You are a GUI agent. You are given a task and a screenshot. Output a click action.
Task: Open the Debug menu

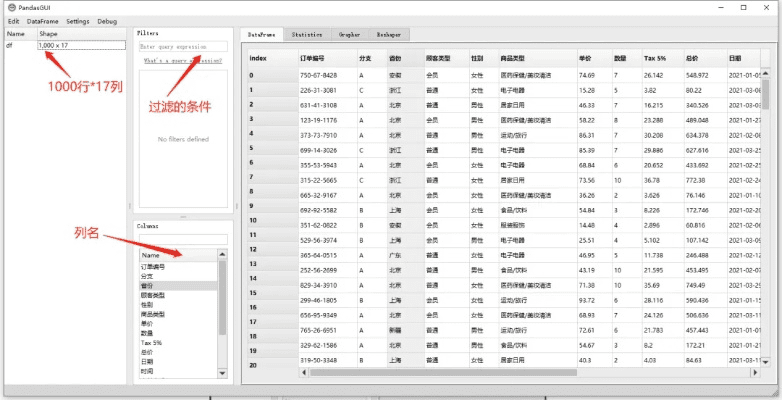[107, 21]
